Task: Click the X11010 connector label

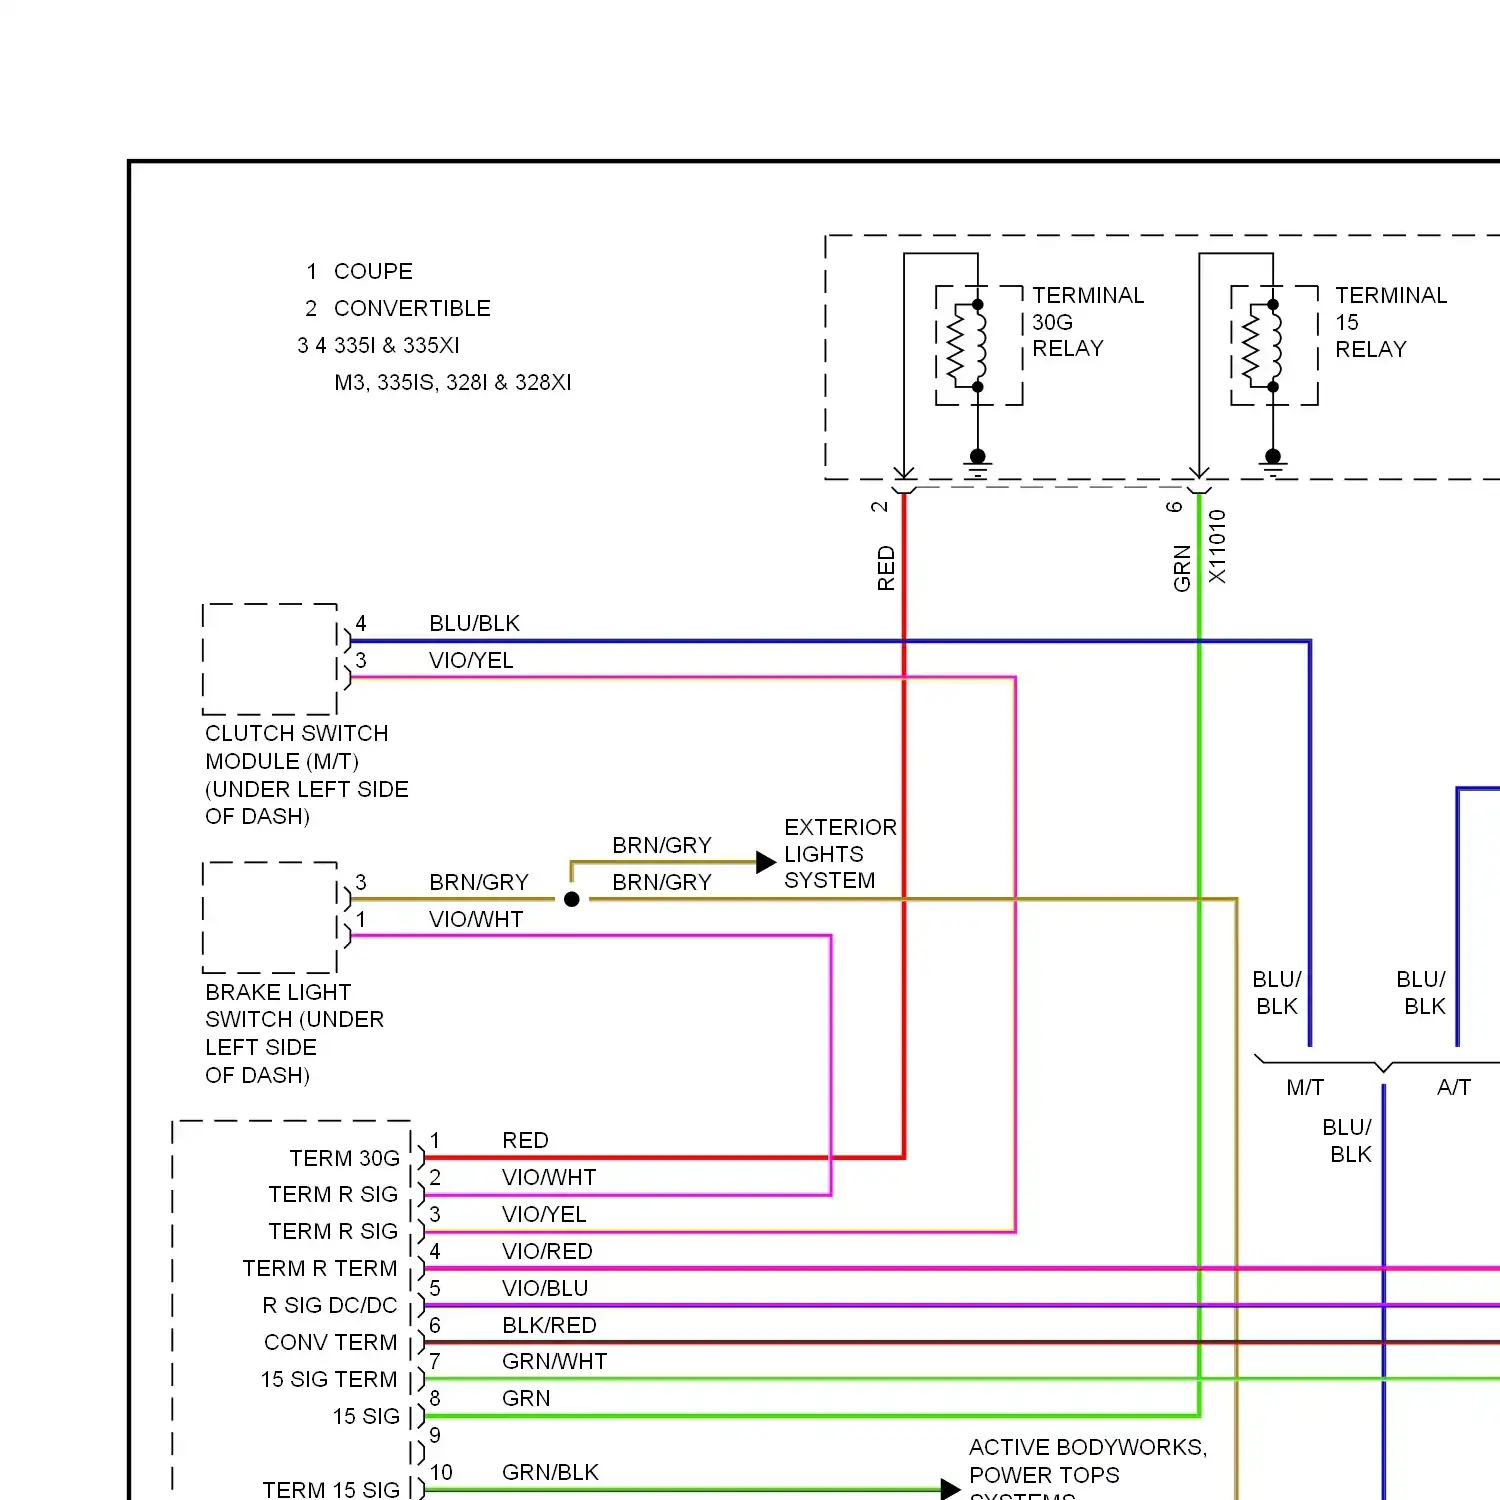Action: (1217, 546)
